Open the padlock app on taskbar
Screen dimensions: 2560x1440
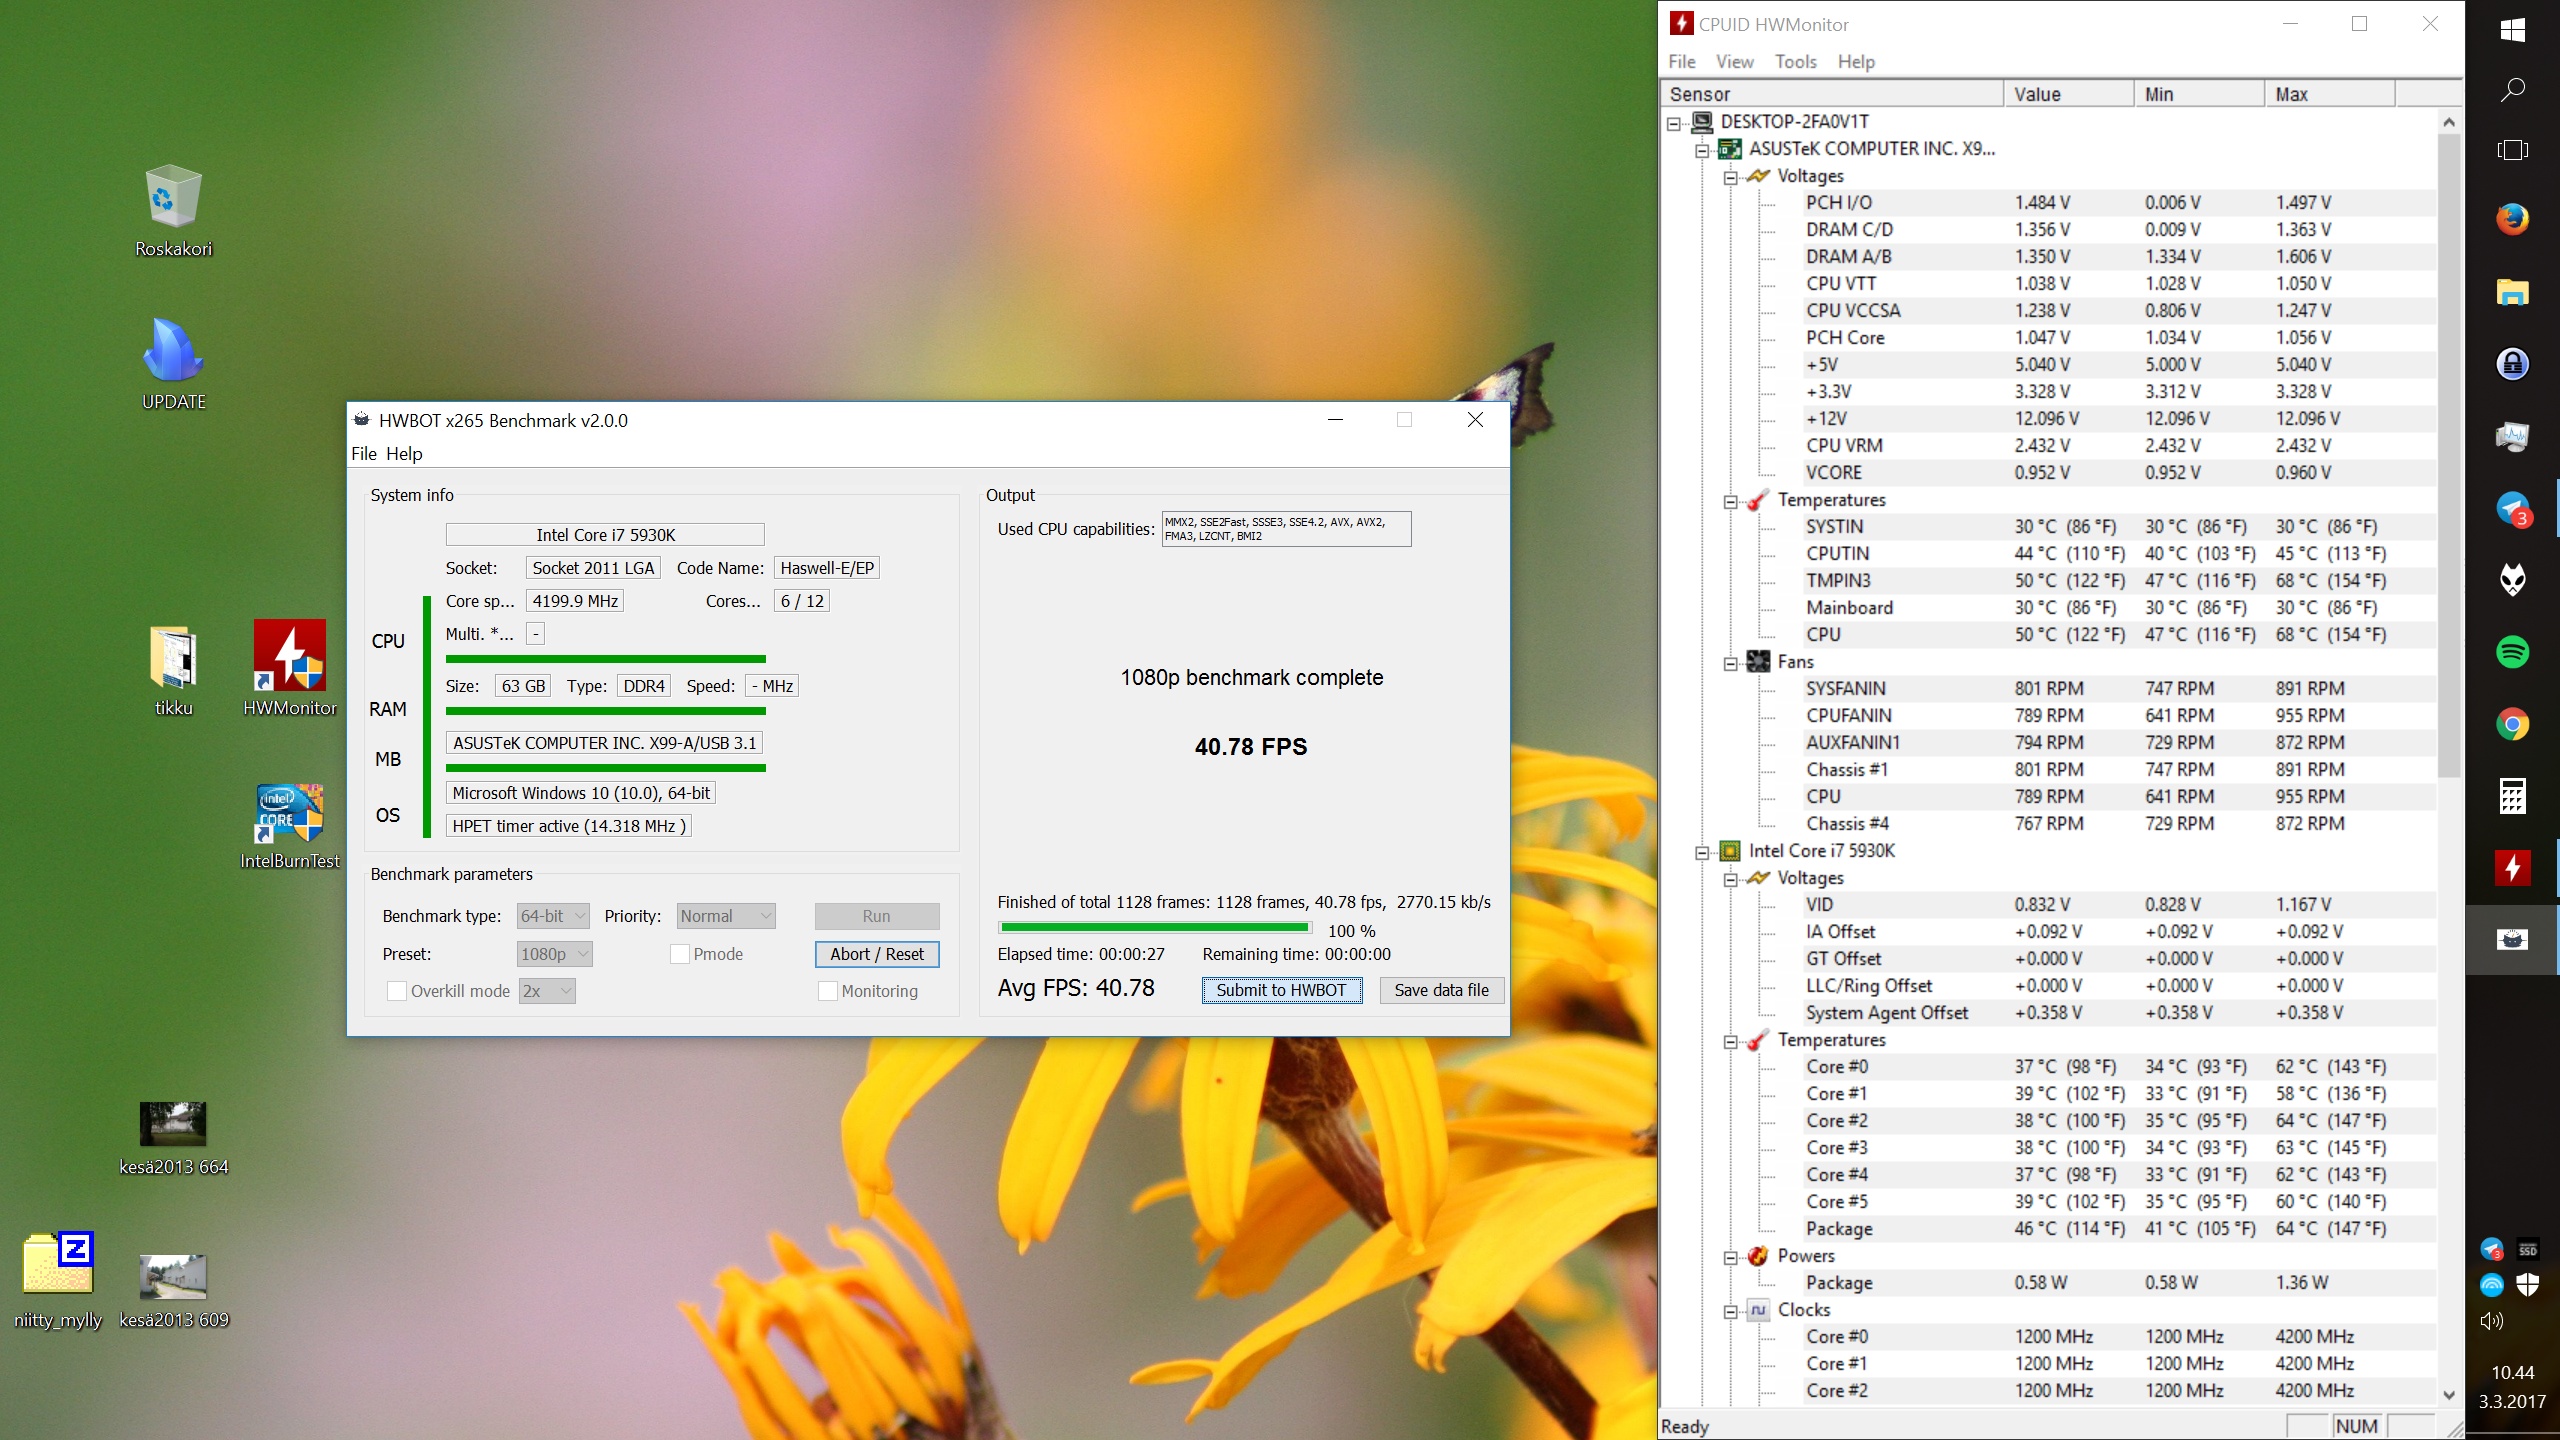(2512, 364)
